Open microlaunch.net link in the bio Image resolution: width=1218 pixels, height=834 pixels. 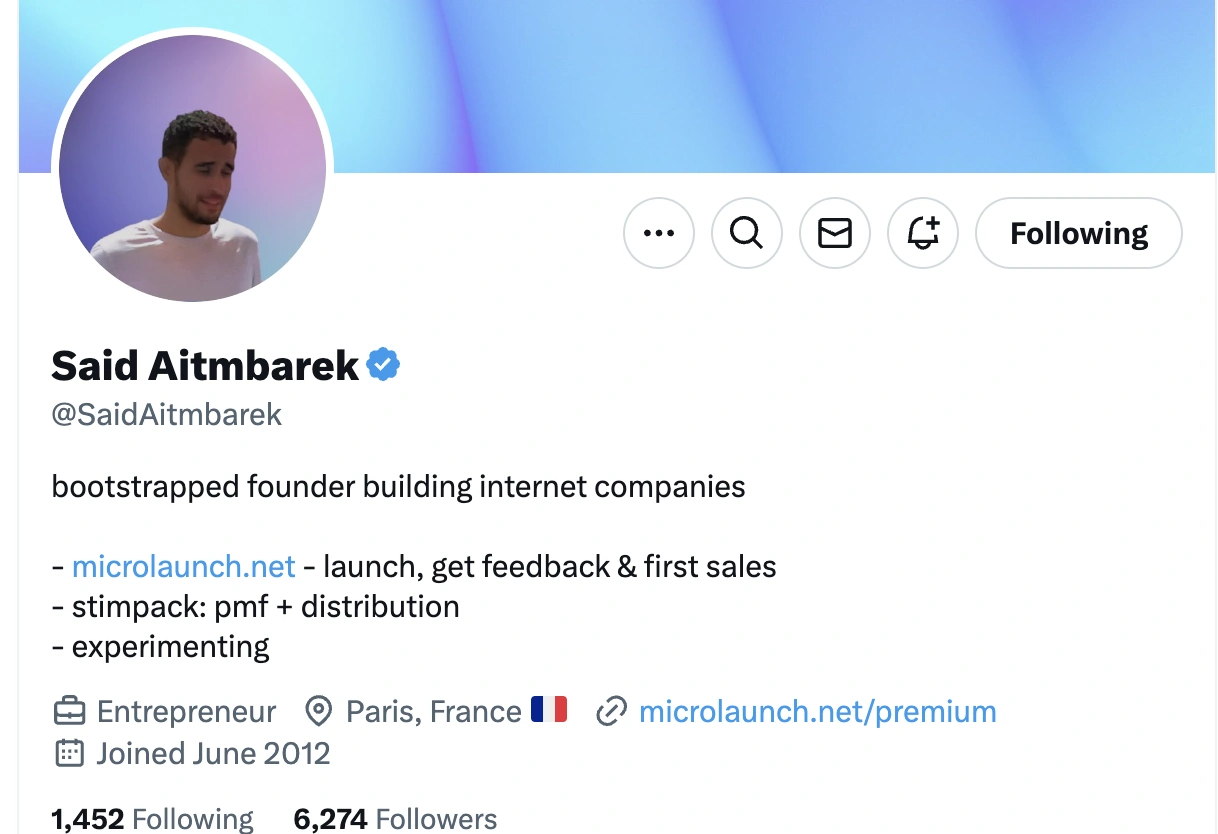click(x=184, y=567)
